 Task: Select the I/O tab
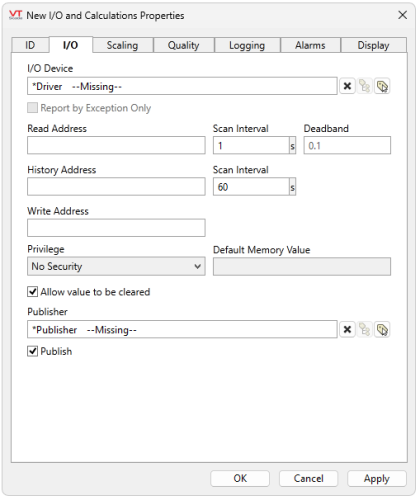pyautogui.click(x=71, y=45)
